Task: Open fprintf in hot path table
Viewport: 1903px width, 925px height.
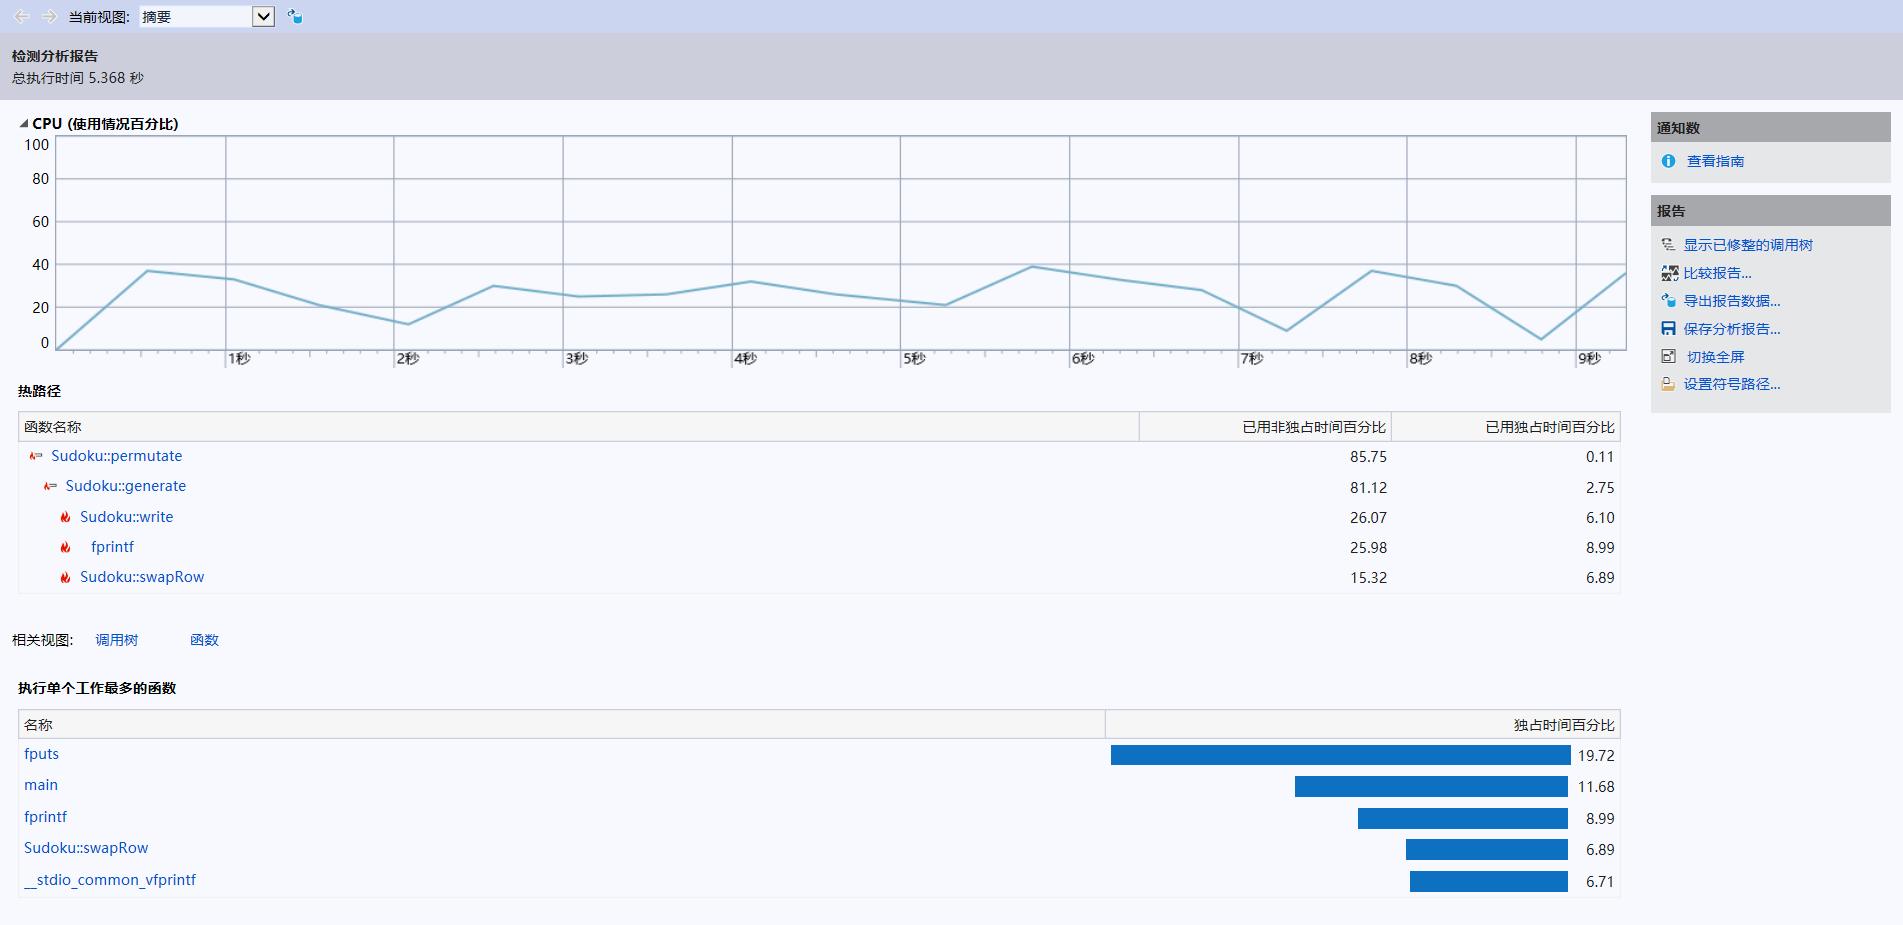Action: [x=112, y=547]
